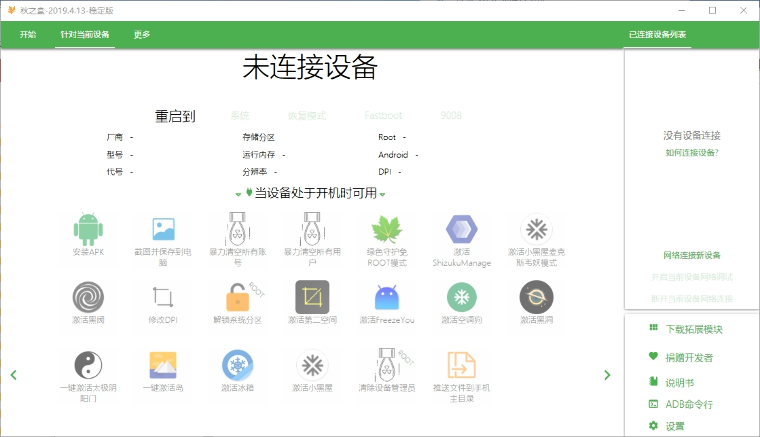Open the 更多 tab
Image resolution: width=760 pixels, height=437 pixels.
click(142, 34)
